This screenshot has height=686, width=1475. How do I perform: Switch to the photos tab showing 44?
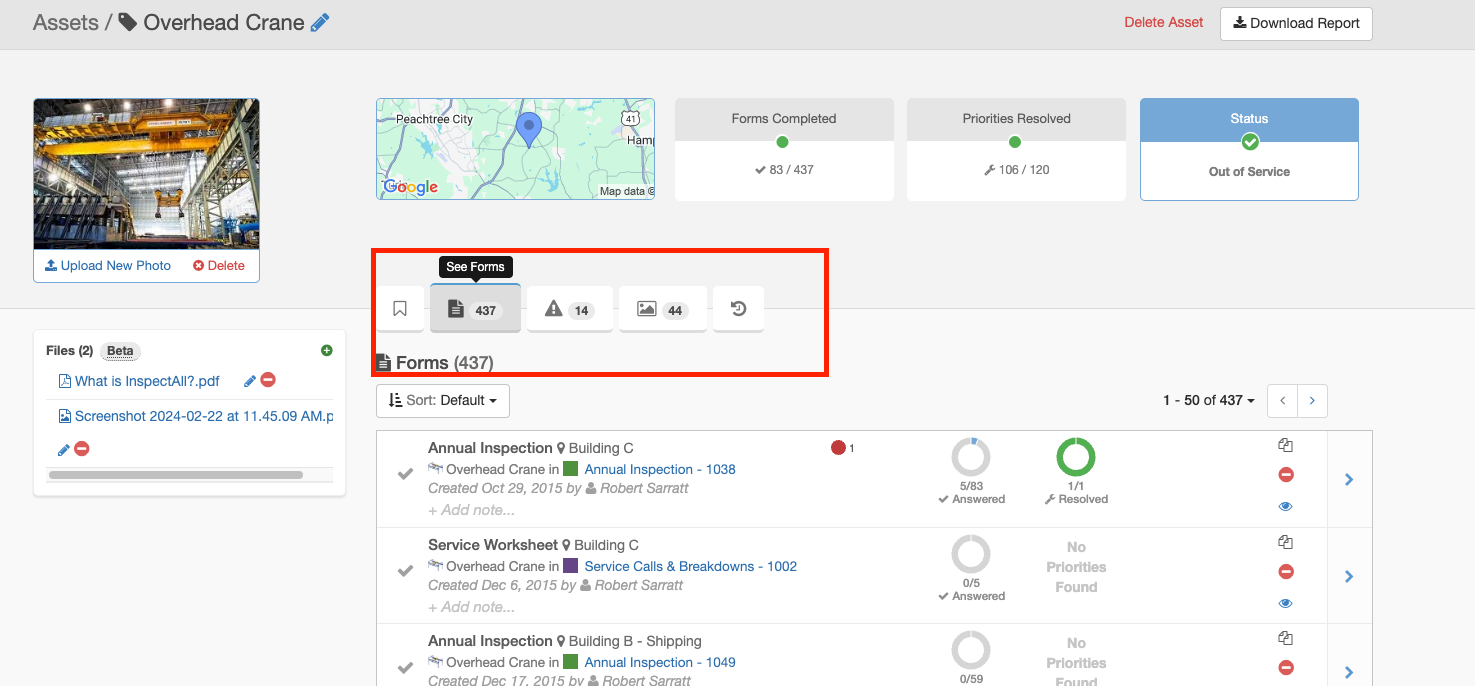[x=662, y=309]
